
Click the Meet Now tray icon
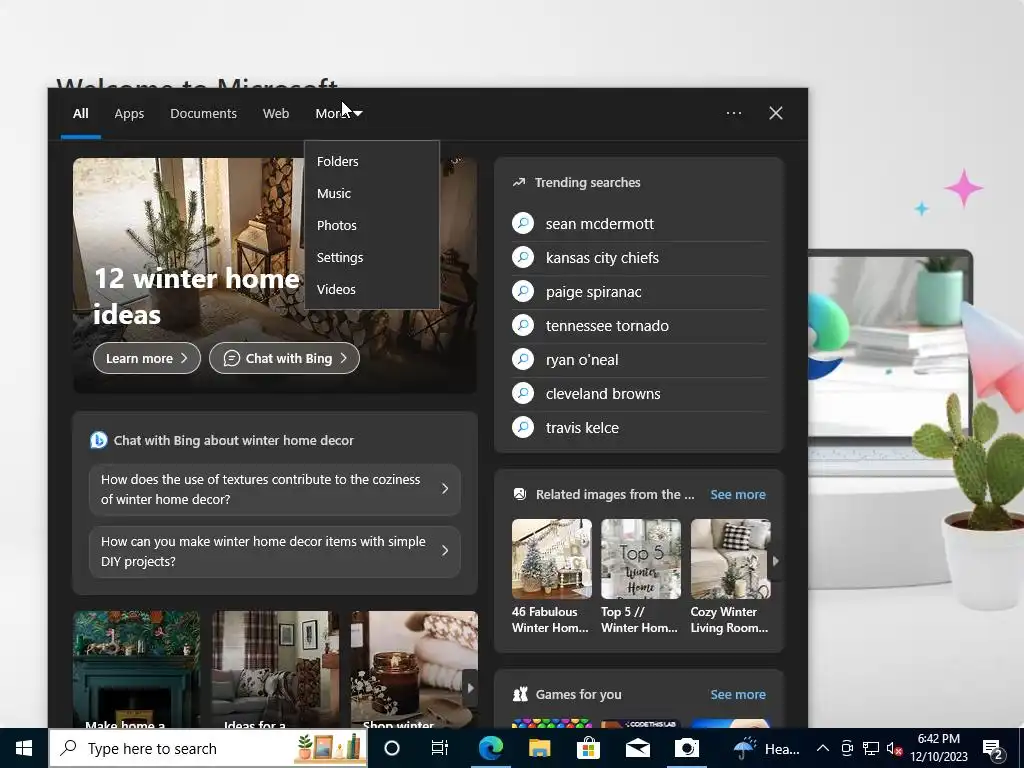(x=847, y=748)
